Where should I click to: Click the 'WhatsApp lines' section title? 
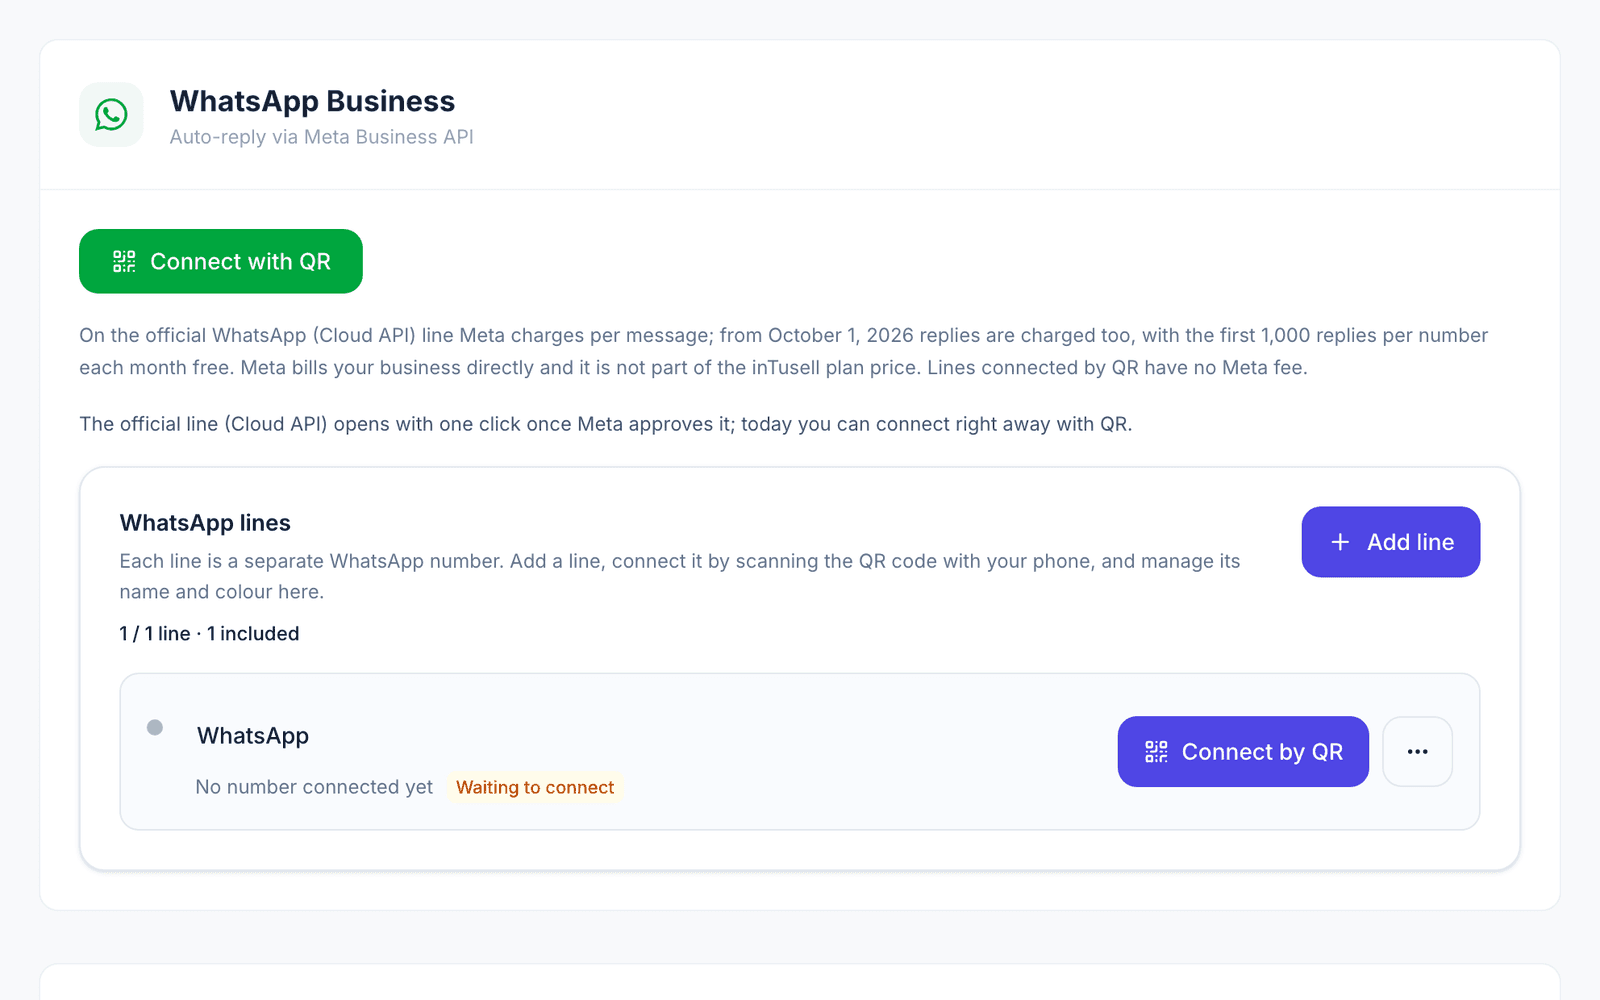[x=205, y=523]
